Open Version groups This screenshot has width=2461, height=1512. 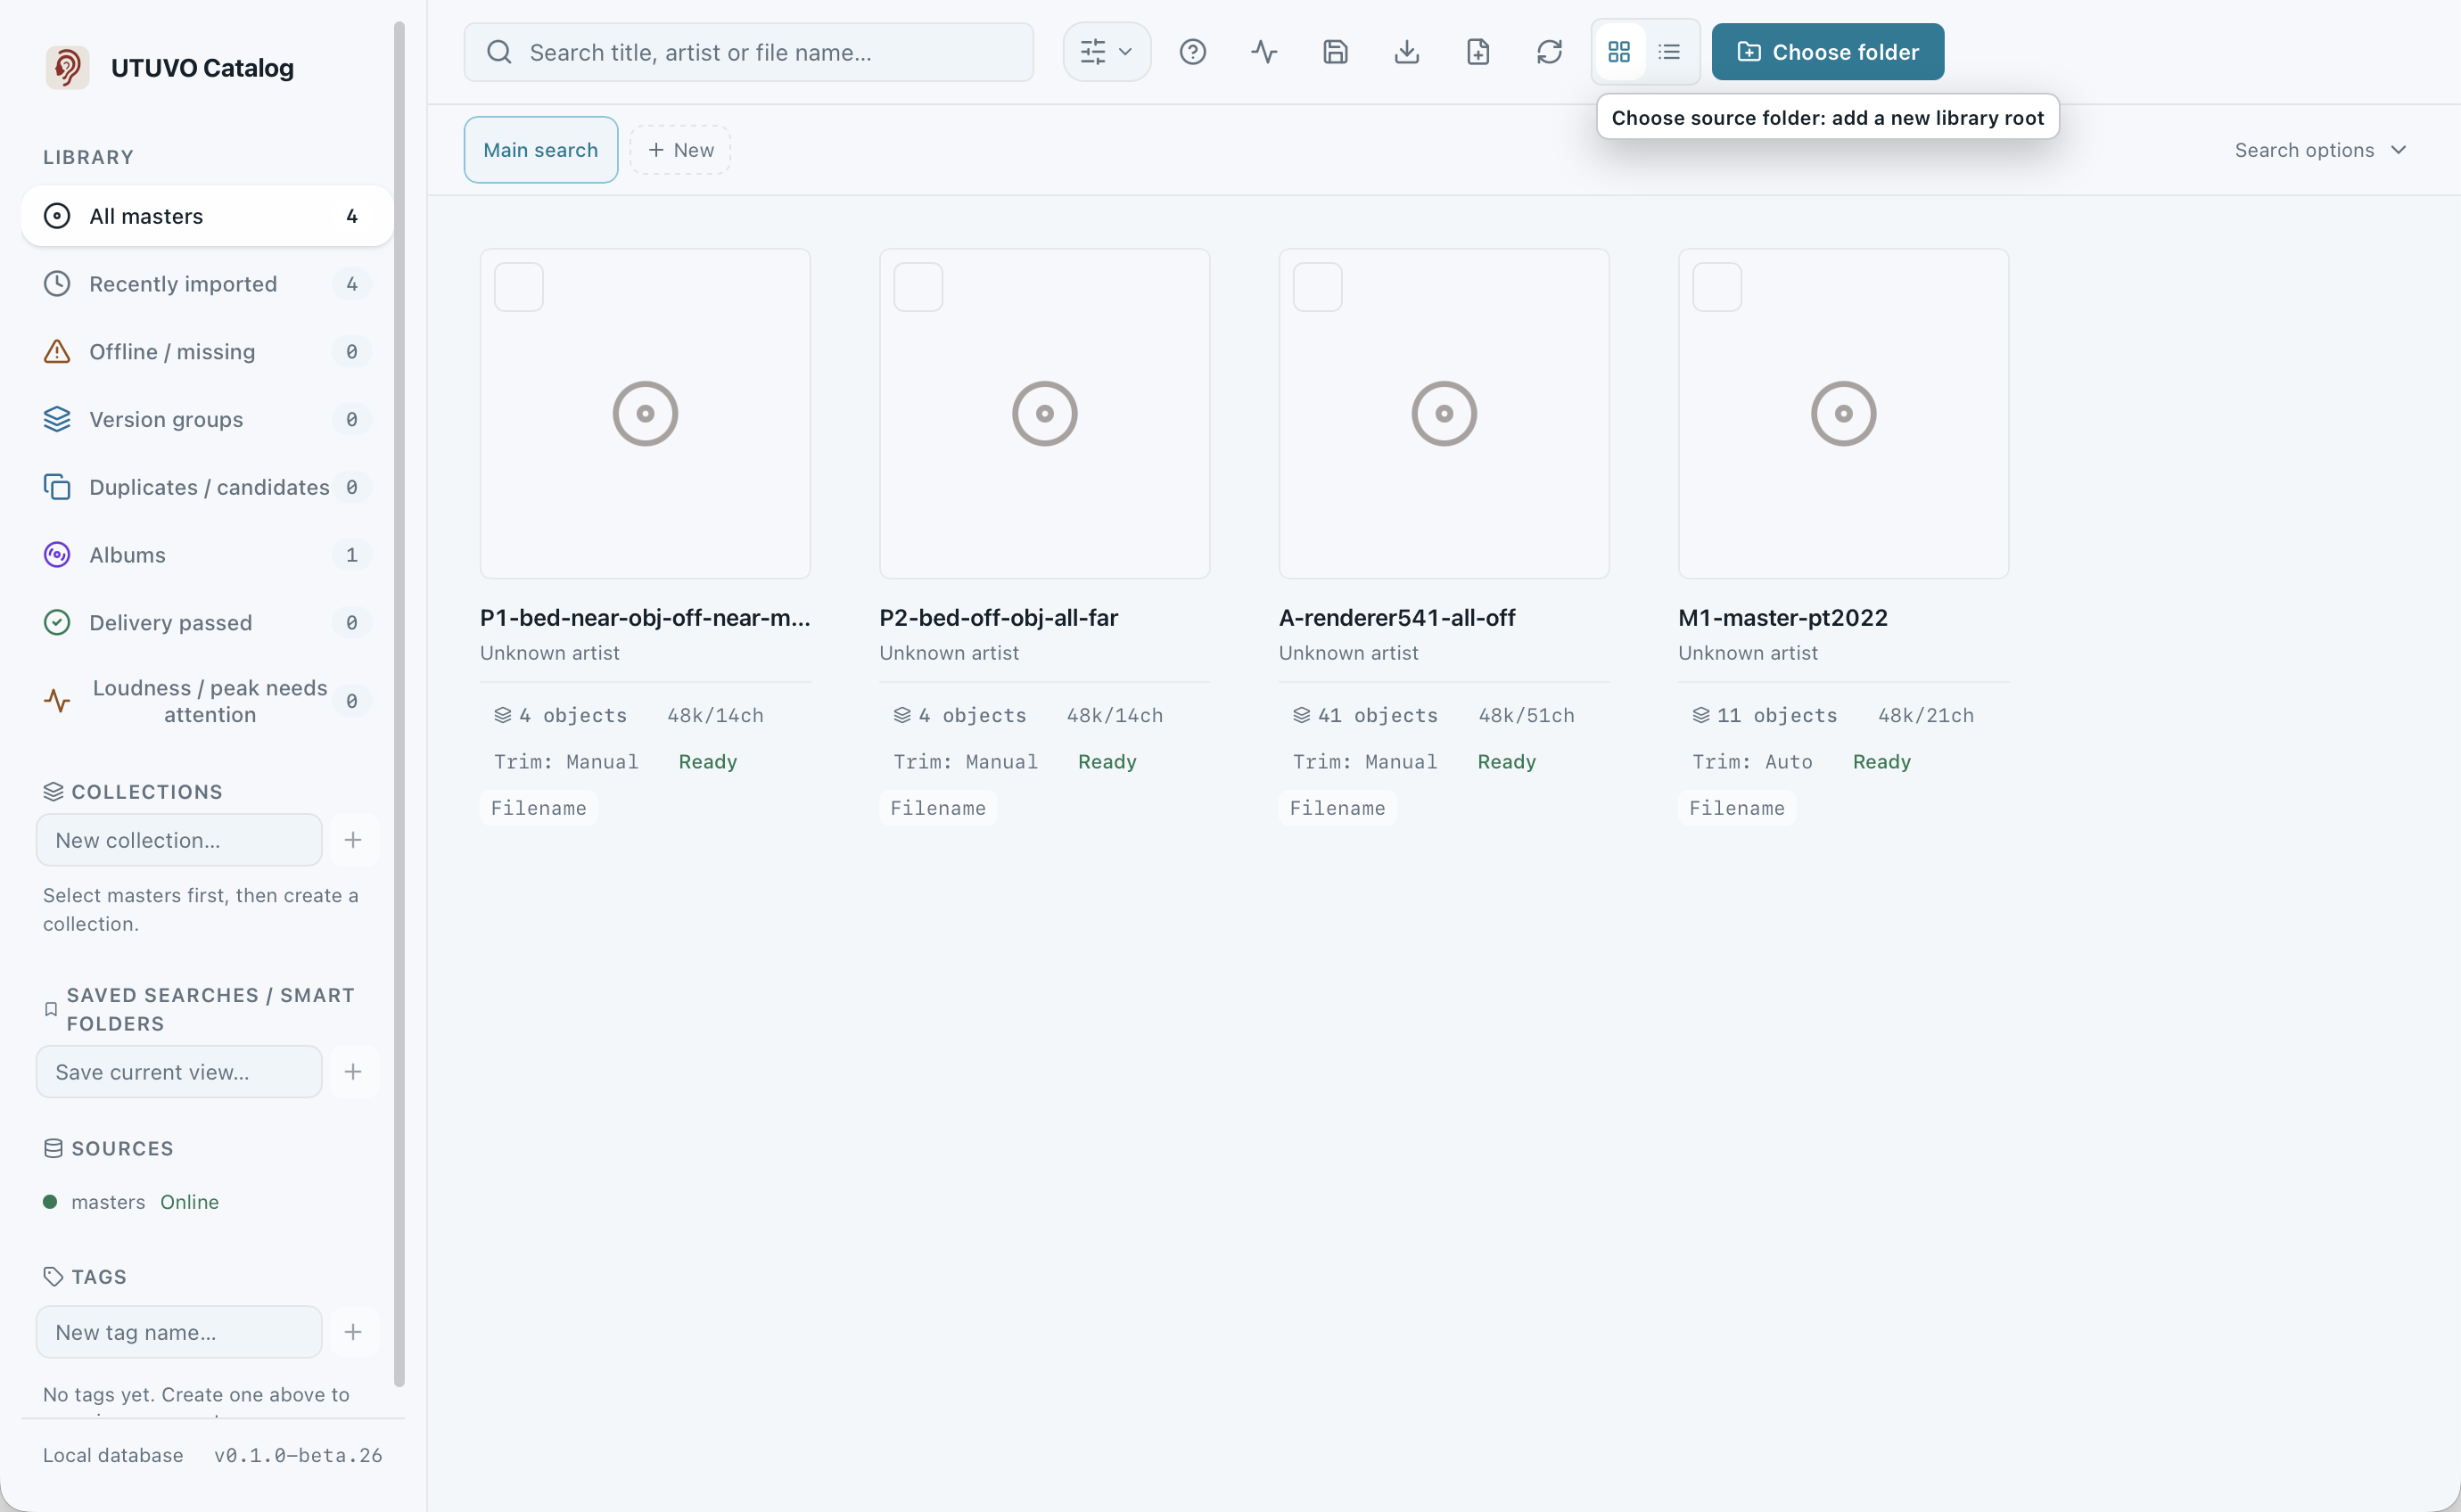pyautogui.click(x=207, y=419)
